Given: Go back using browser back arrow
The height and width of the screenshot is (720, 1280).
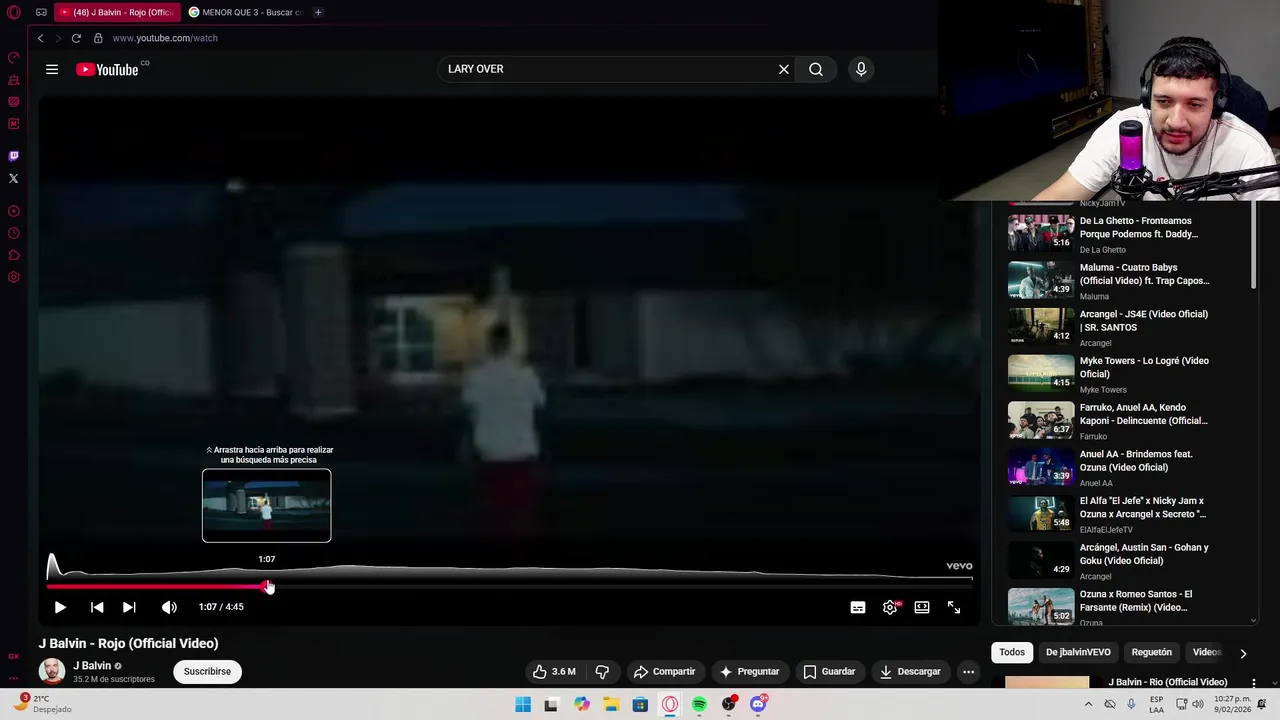Looking at the screenshot, I should tap(40, 38).
